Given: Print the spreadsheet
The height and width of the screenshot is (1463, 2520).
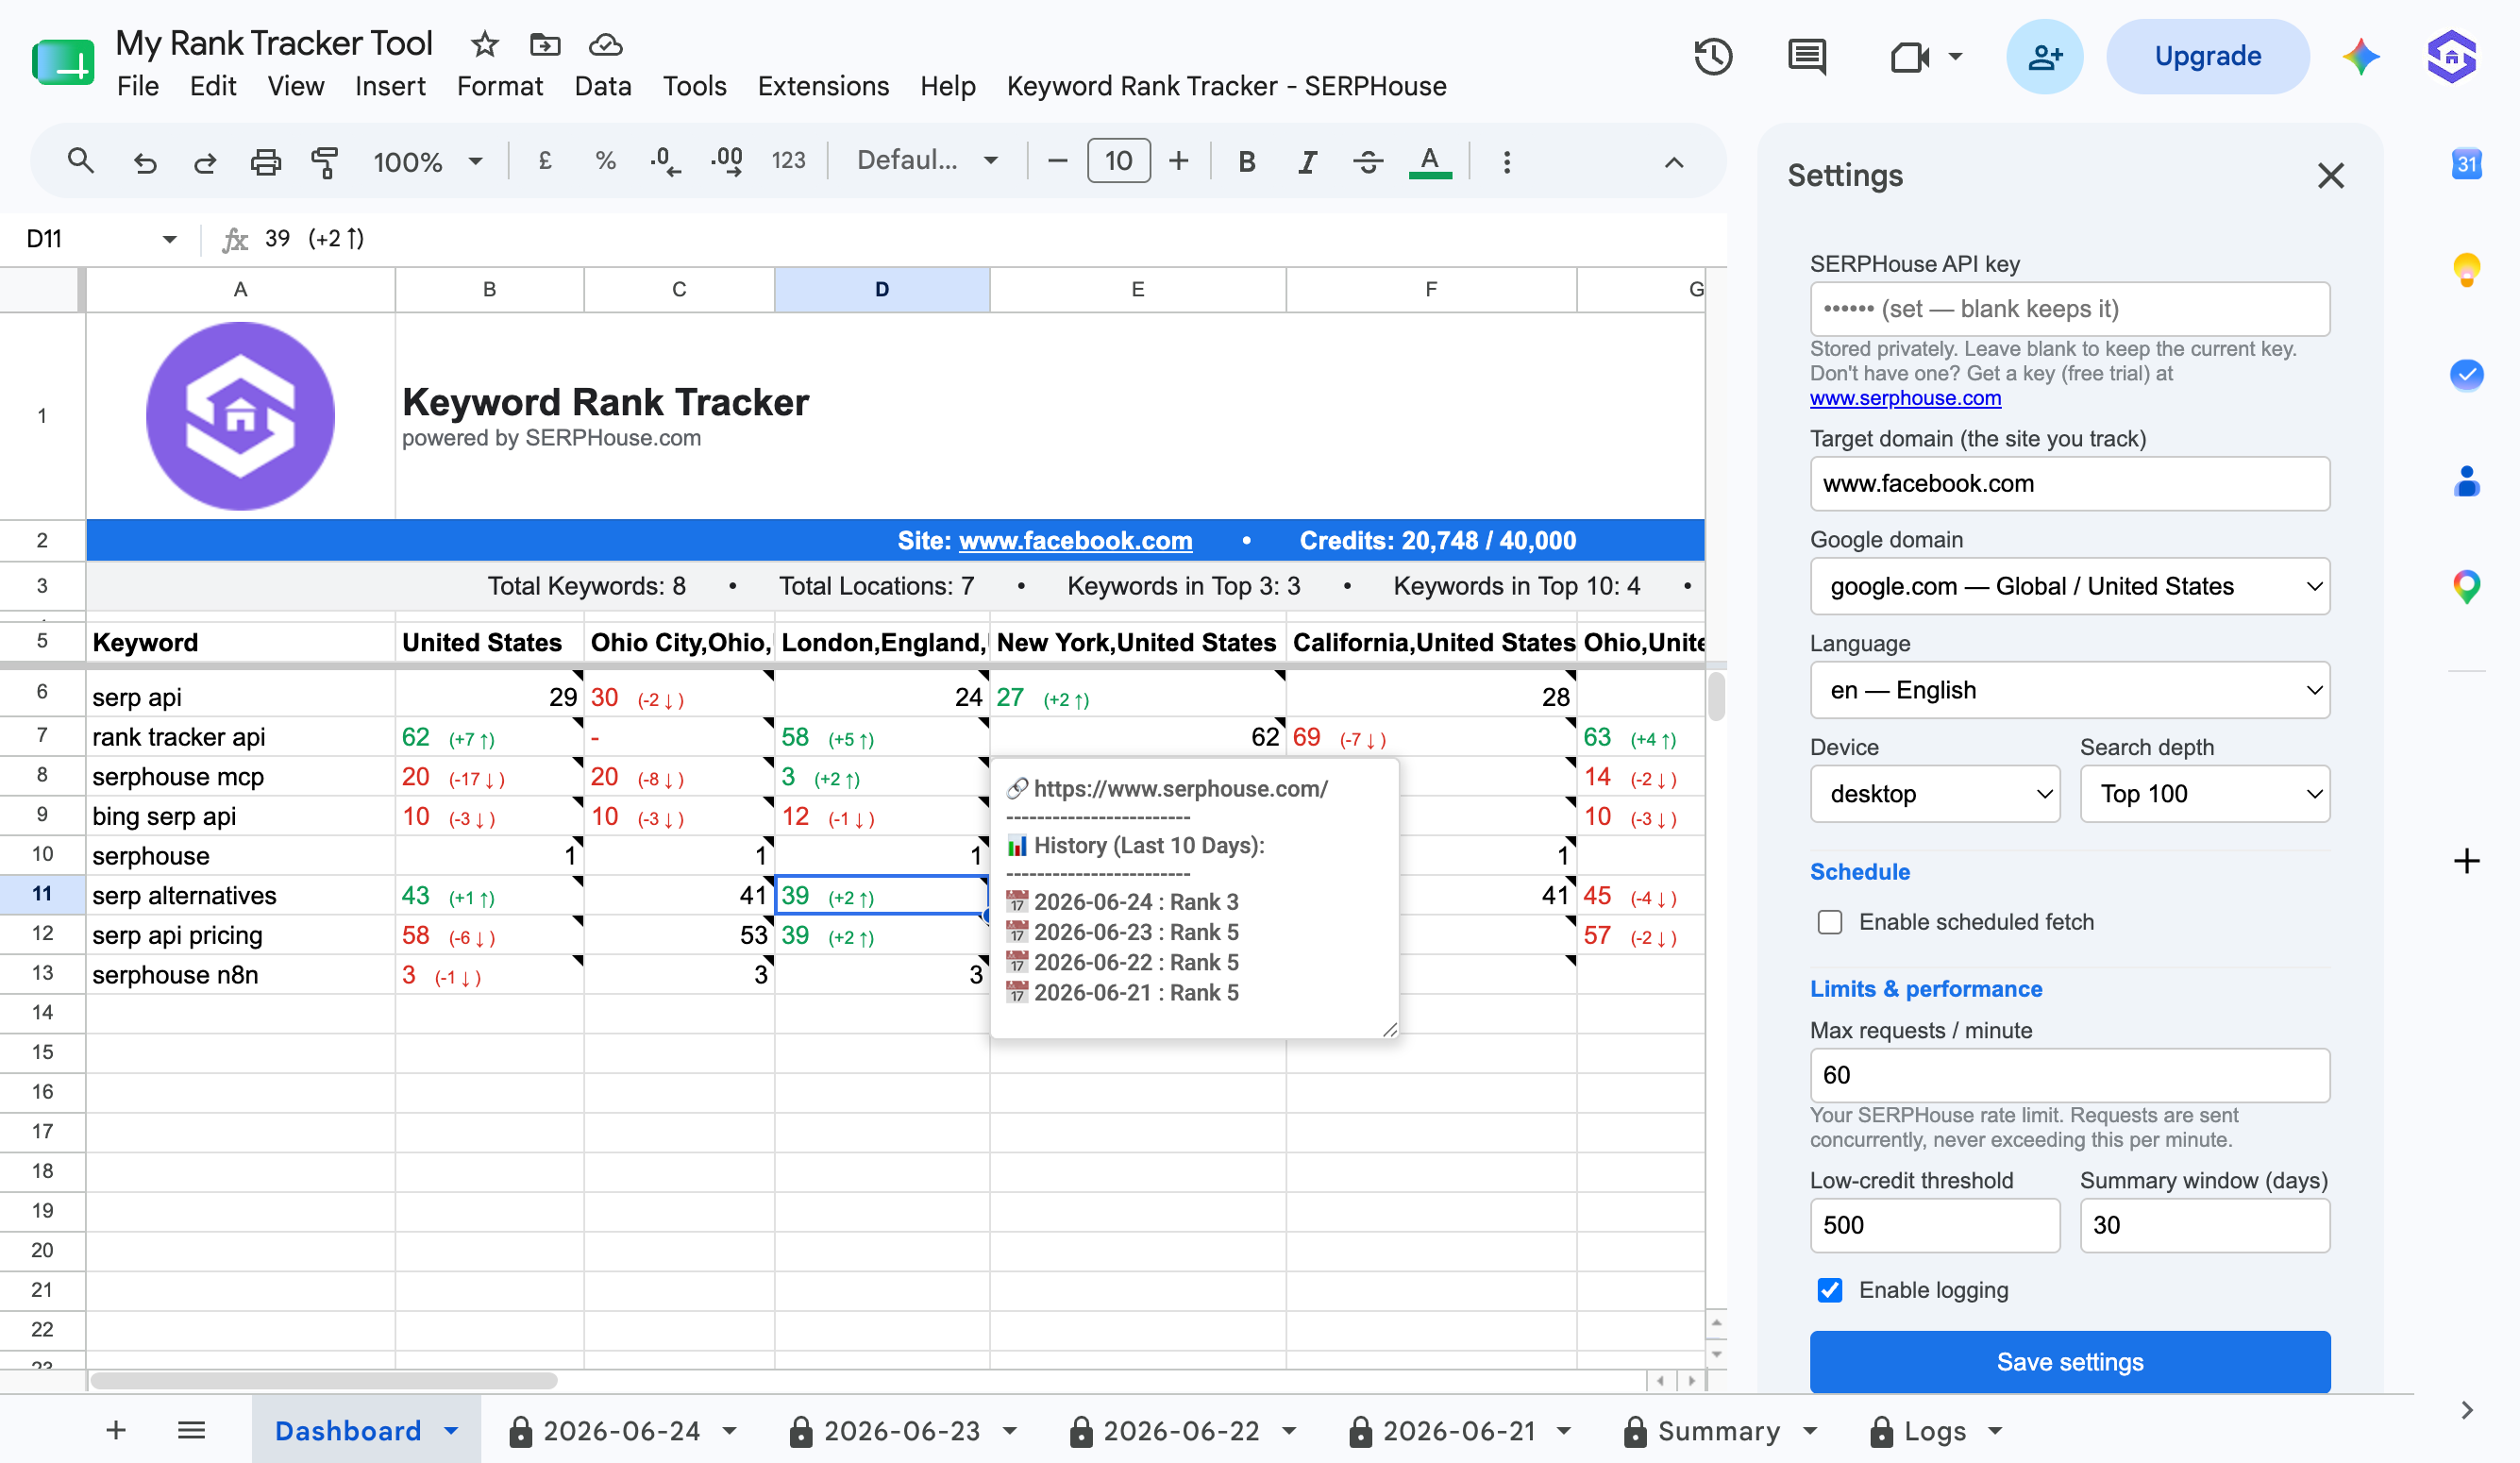Looking at the screenshot, I should coord(265,162).
